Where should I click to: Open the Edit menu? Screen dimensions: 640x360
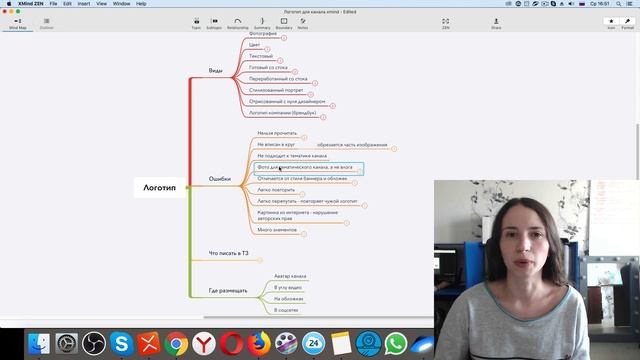pyautogui.click(x=67, y=4)
